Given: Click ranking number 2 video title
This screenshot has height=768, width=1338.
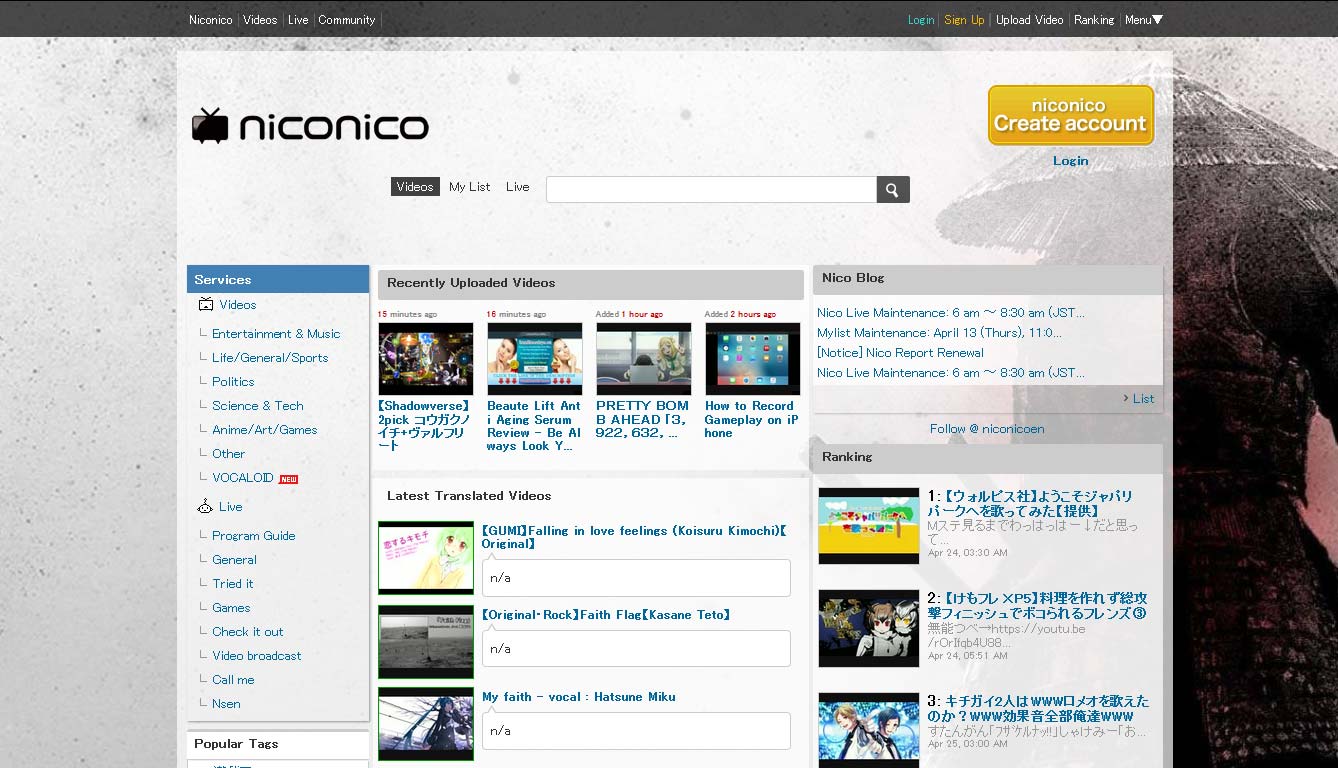Looking at the screenshot, I should tap(1037, 606).
